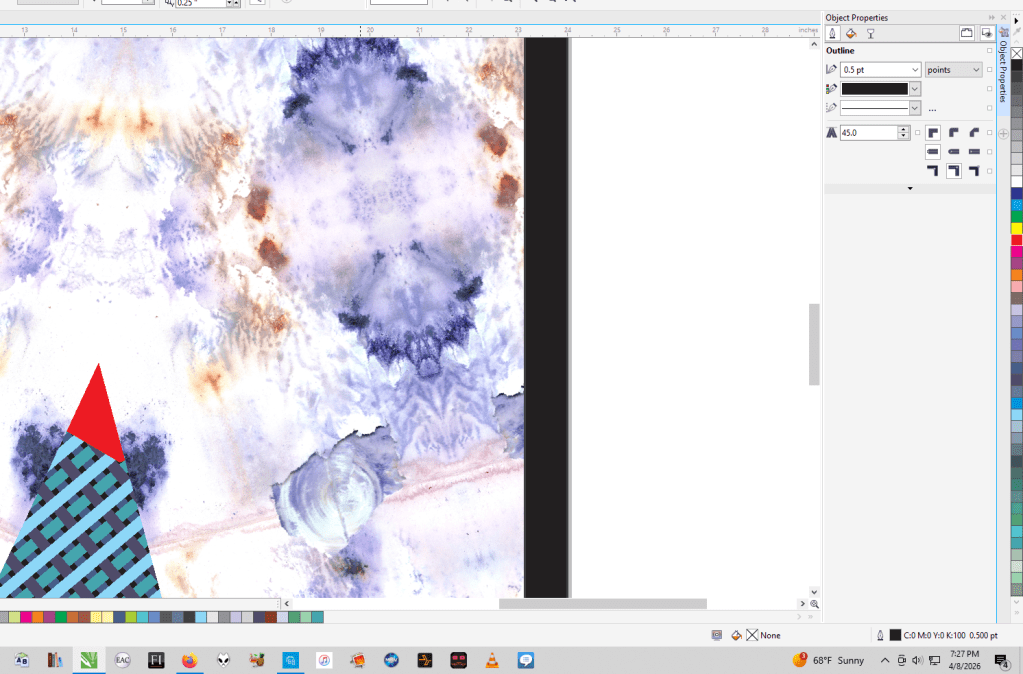The height and width of the screenshot is (674, 1023).
Task: Pick the beveled corner style icon
Action: 974,132
